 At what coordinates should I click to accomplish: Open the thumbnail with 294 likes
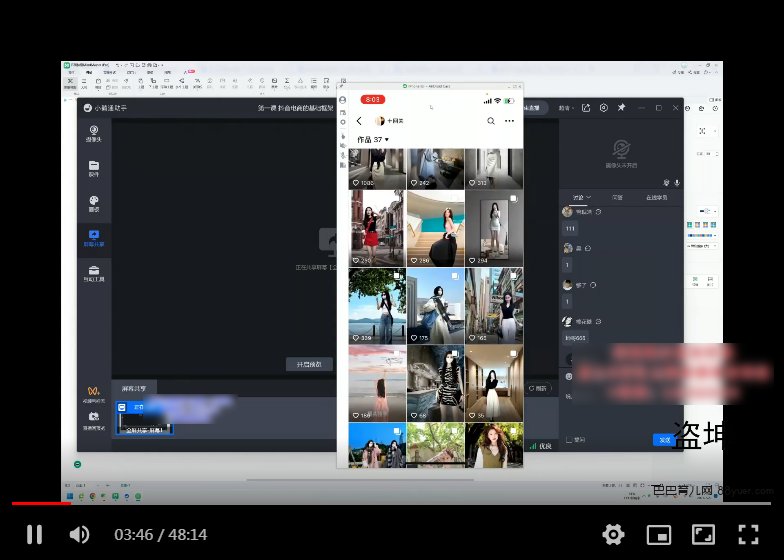point(494,228)
